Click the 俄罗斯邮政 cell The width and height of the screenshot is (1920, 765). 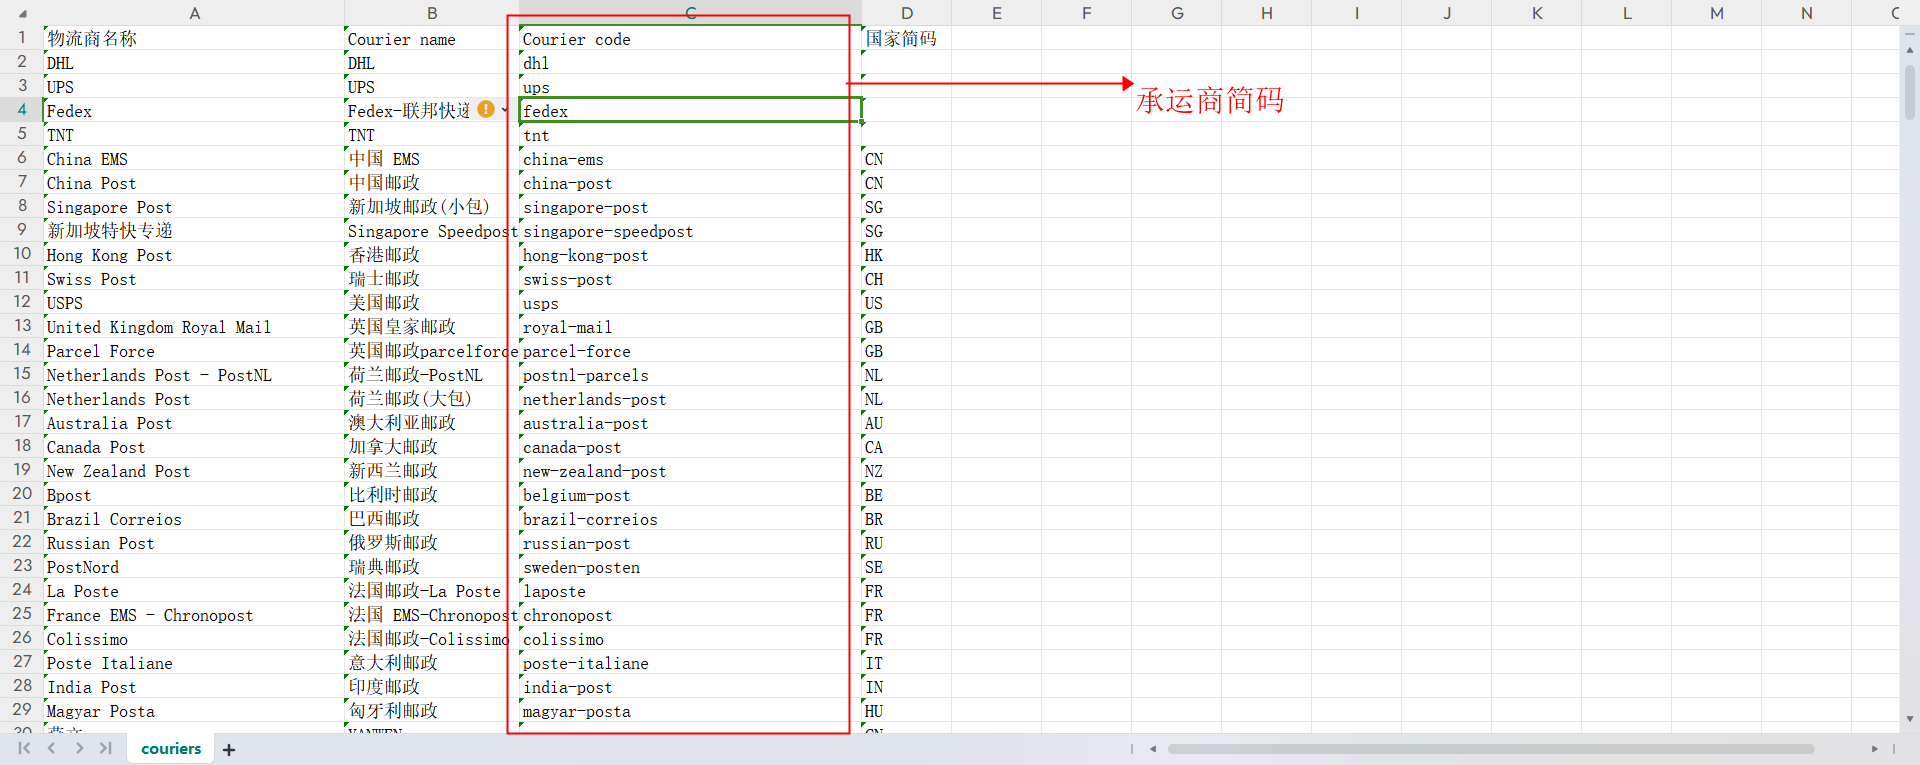pos(432,542)
